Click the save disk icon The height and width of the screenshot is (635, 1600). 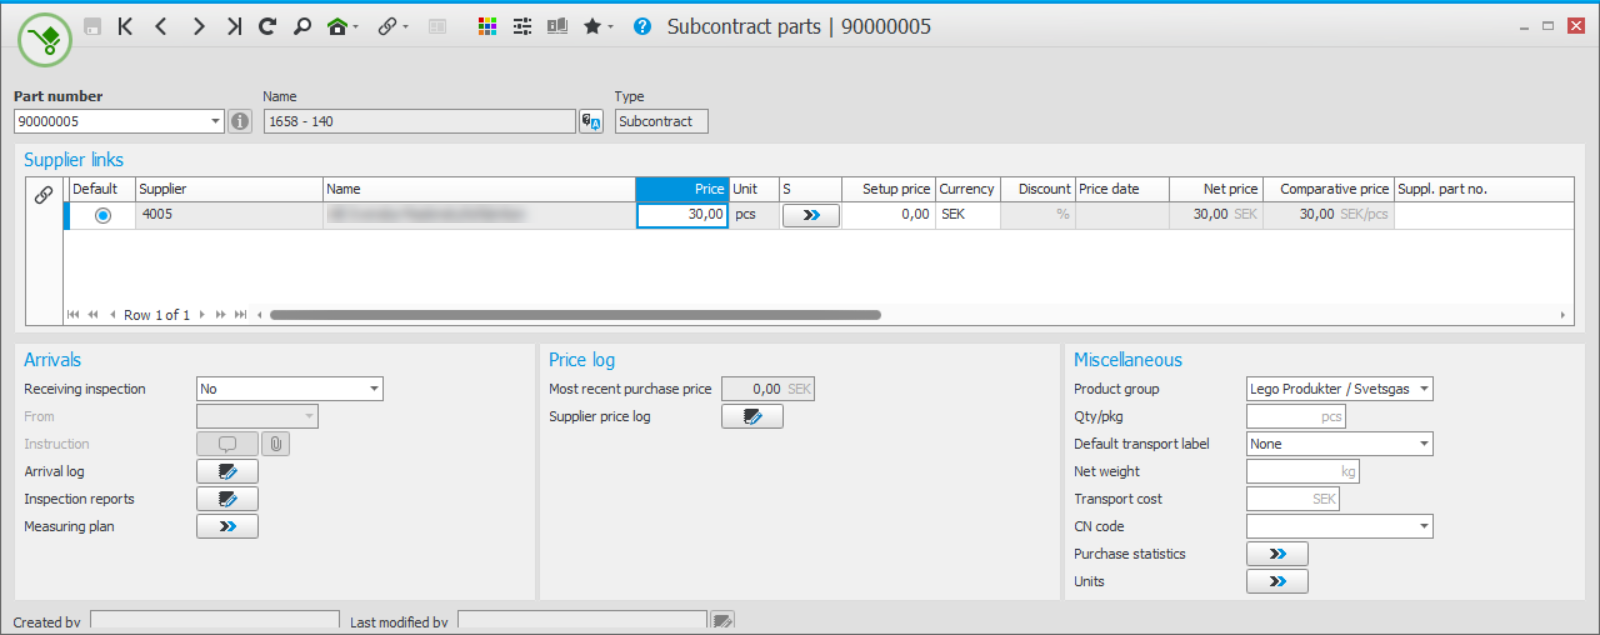point(92,27)
